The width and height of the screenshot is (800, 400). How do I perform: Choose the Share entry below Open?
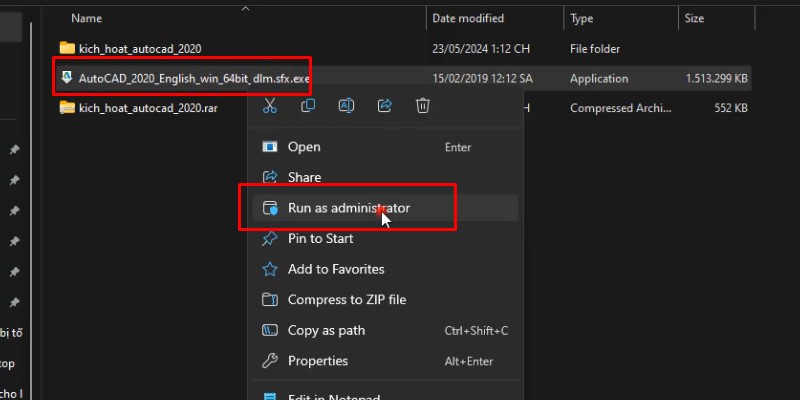click(304, 177)
